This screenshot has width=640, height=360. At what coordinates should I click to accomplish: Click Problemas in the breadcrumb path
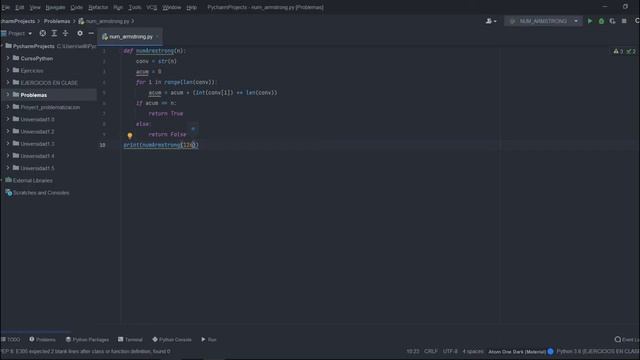(x=57, y=21)
